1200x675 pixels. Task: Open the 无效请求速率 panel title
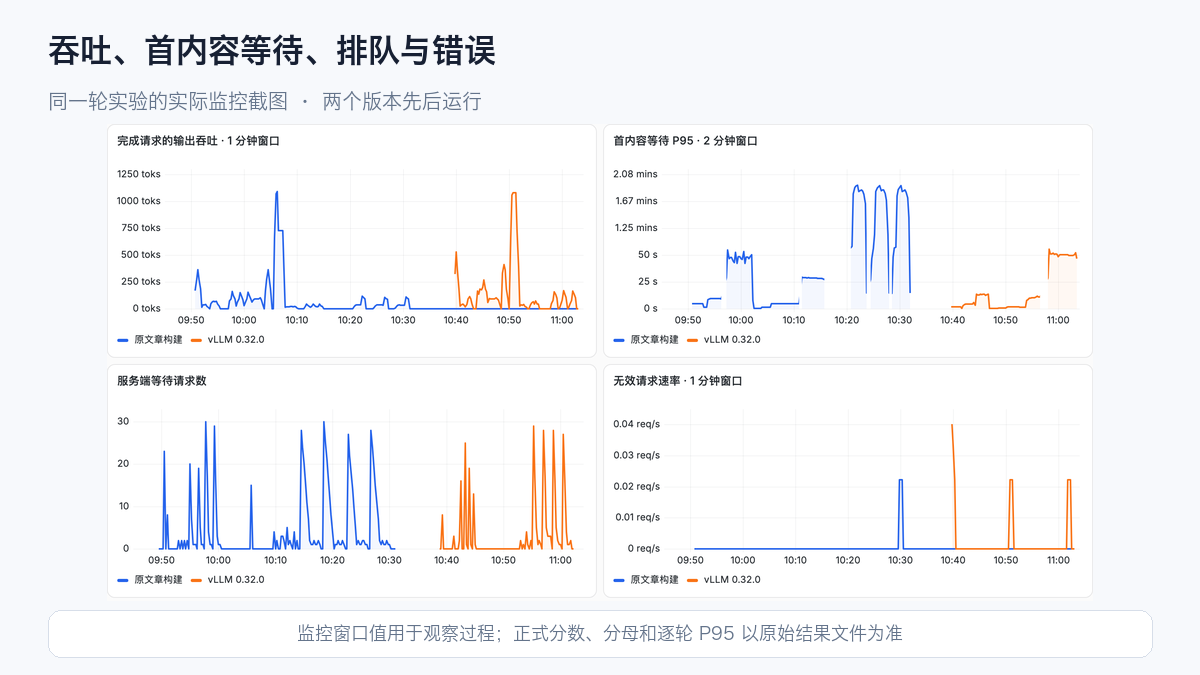pyautogui.click(x=680, y=381)
